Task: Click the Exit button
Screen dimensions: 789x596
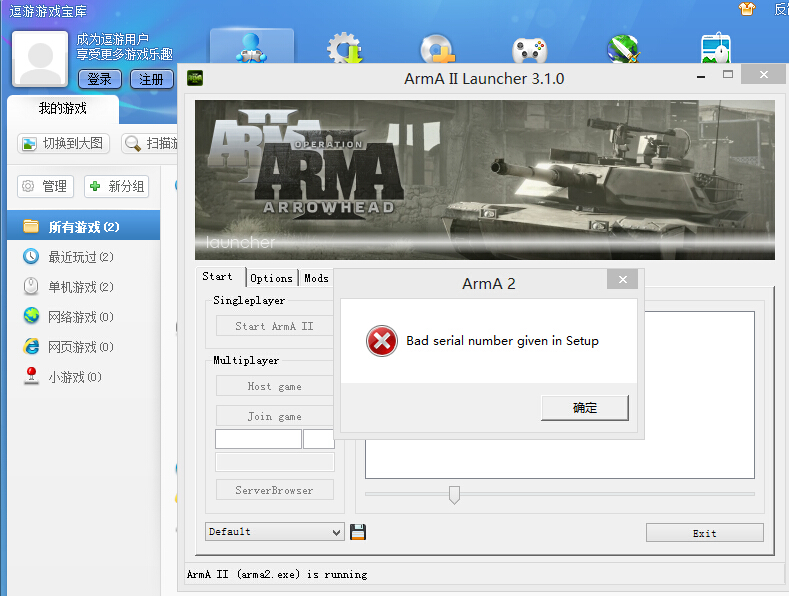Action: pos(704,533)
